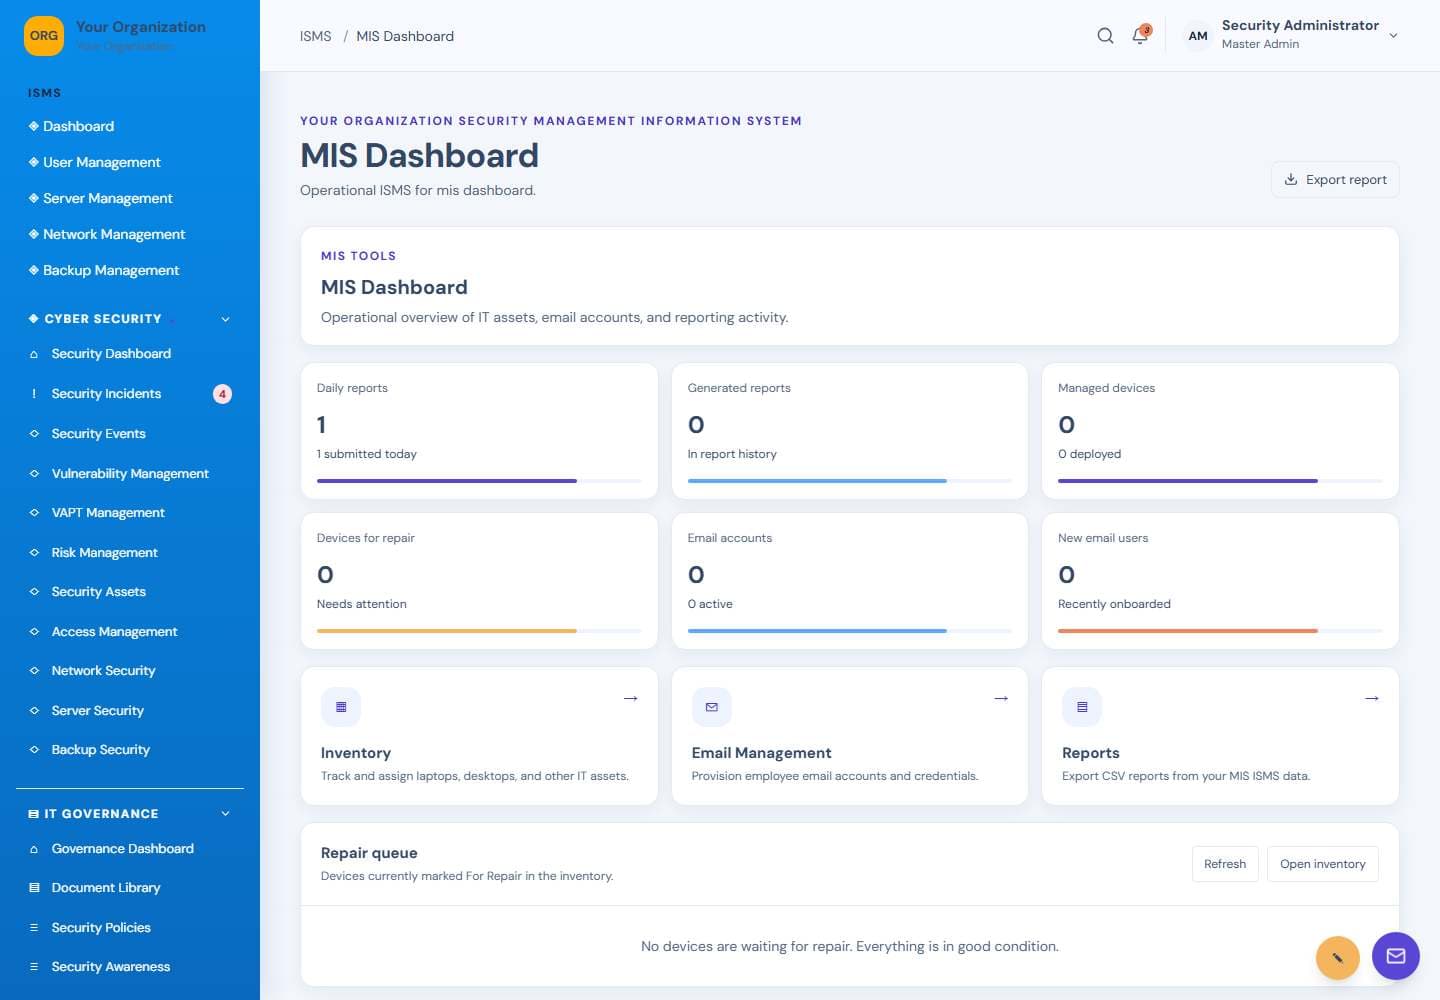This screenshot has height=1000, width=1440.
Task: Collapse the IT Governance section chevron
Action: [225, 814]
